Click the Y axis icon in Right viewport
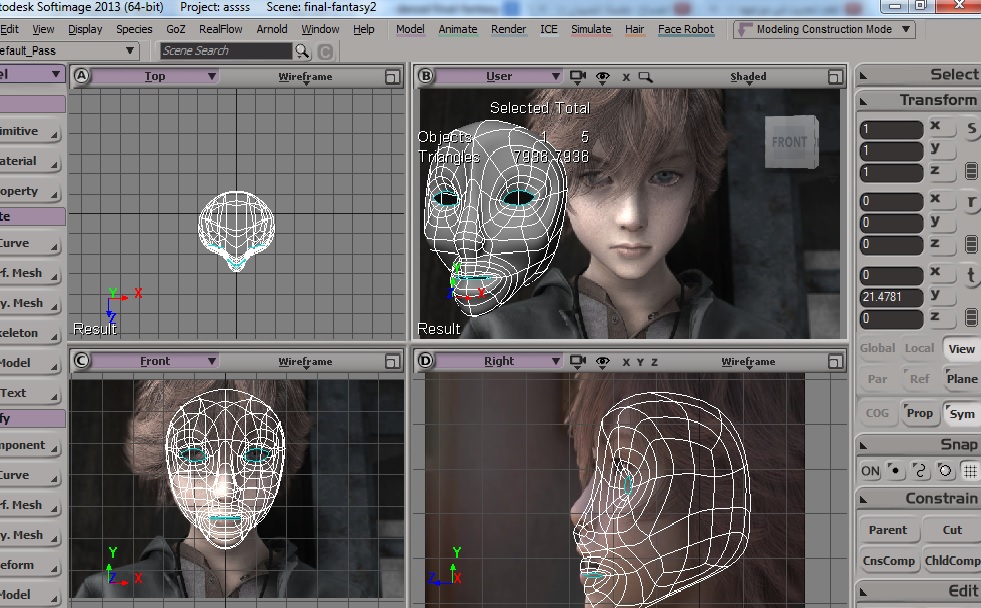The height and width of the screenshot is (608, 981). click(640, 362)
